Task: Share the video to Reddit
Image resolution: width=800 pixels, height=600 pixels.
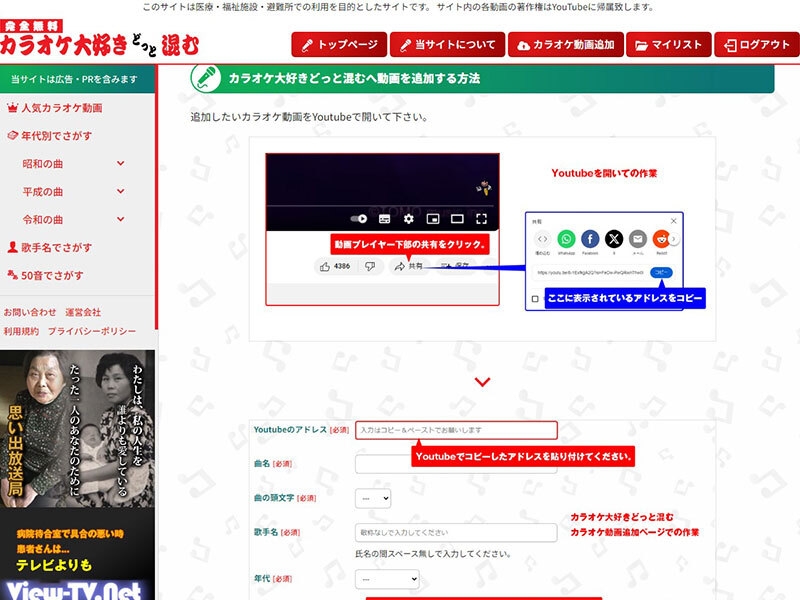Action: coord(662,239)
